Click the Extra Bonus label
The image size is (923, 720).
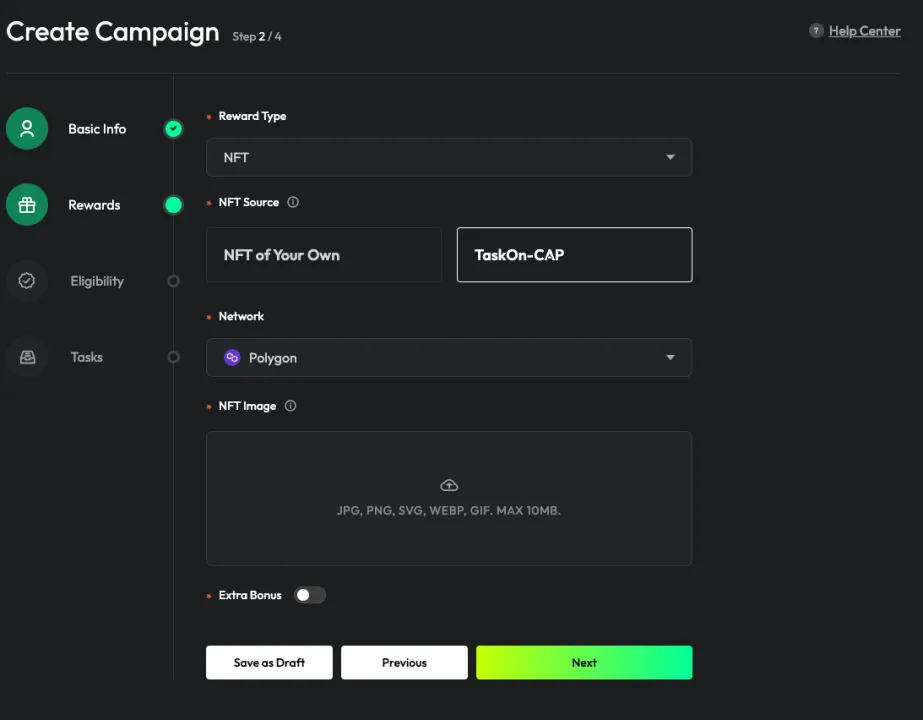pyautogui.click(x=250, y=595)
